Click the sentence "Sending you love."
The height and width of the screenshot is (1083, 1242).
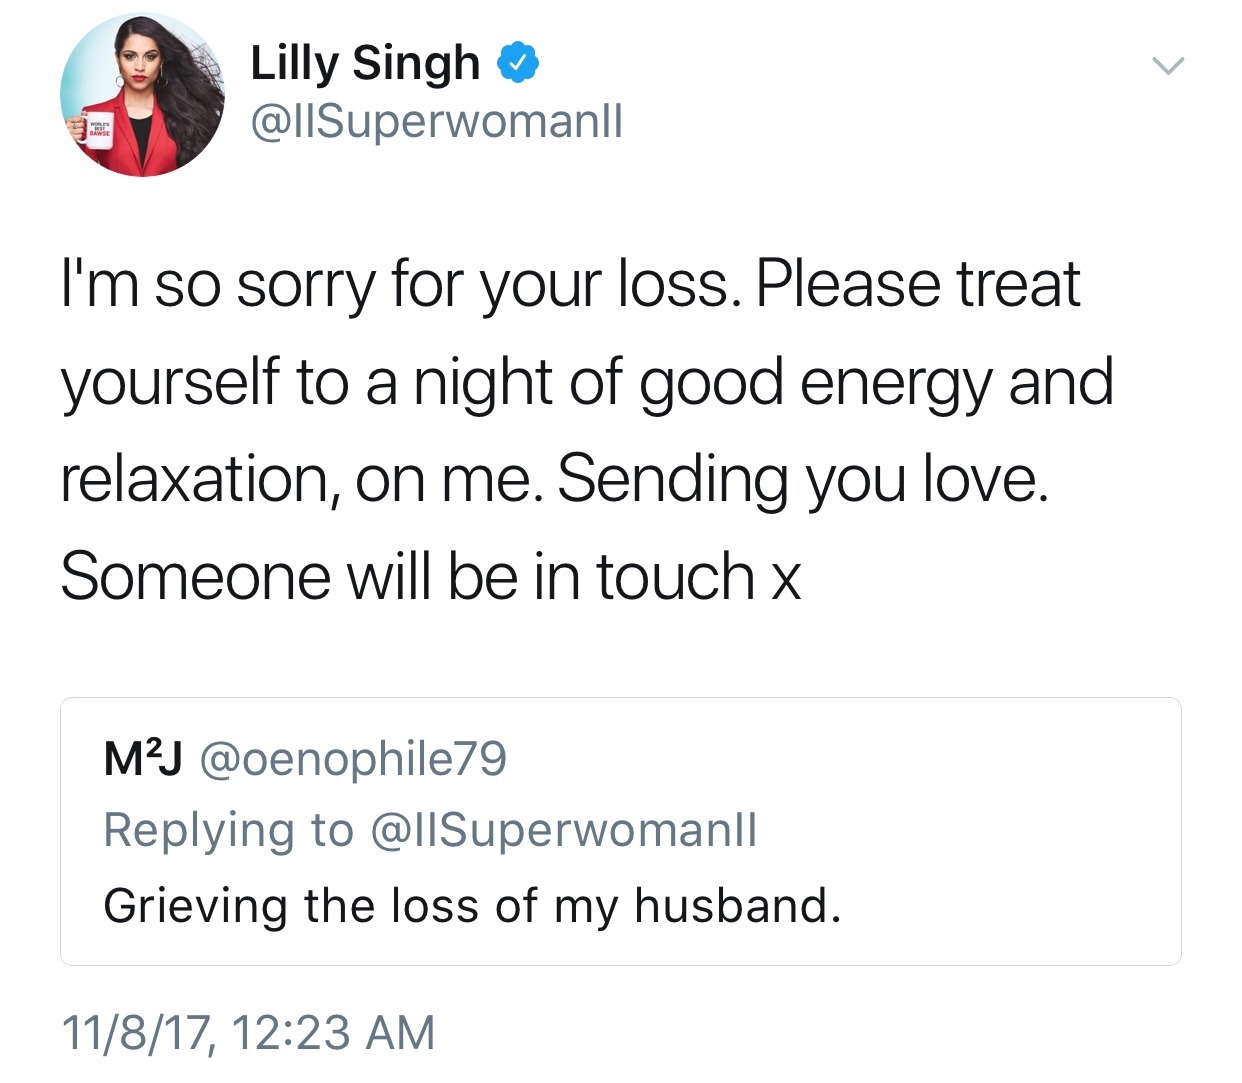803,480
